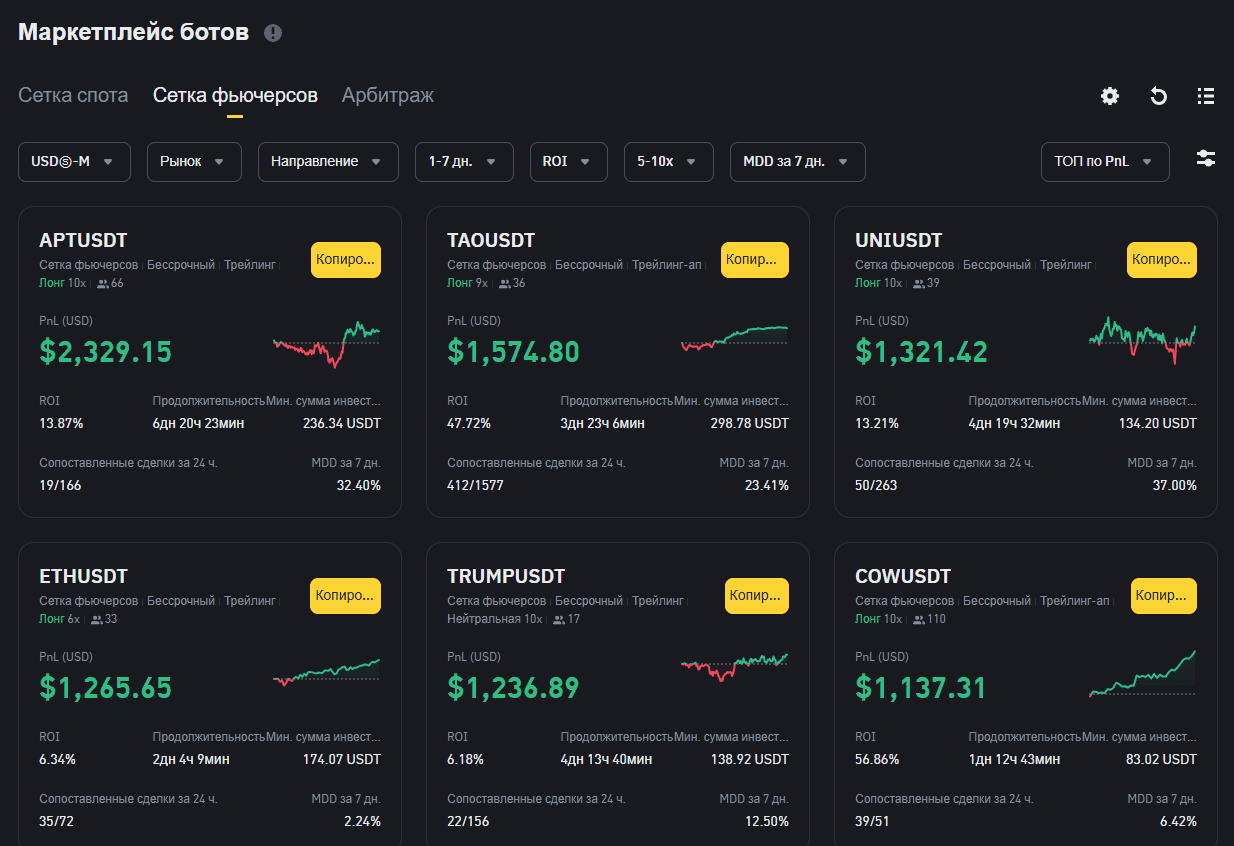
Task: Open the ROI filter dropdown
Action: (569, 162)
